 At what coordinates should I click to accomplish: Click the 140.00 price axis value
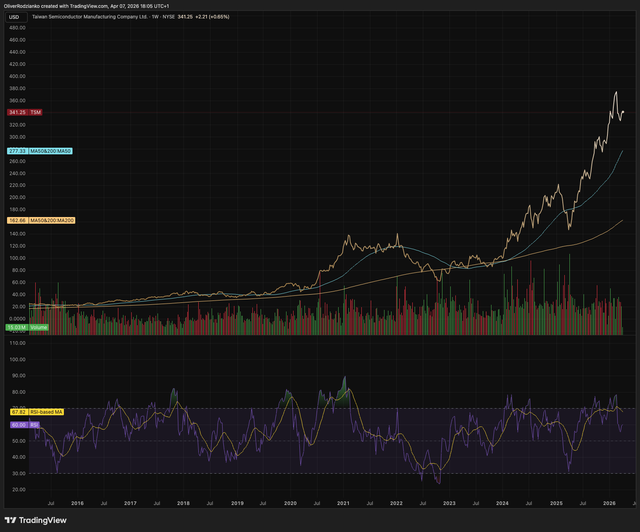(17, 234)
